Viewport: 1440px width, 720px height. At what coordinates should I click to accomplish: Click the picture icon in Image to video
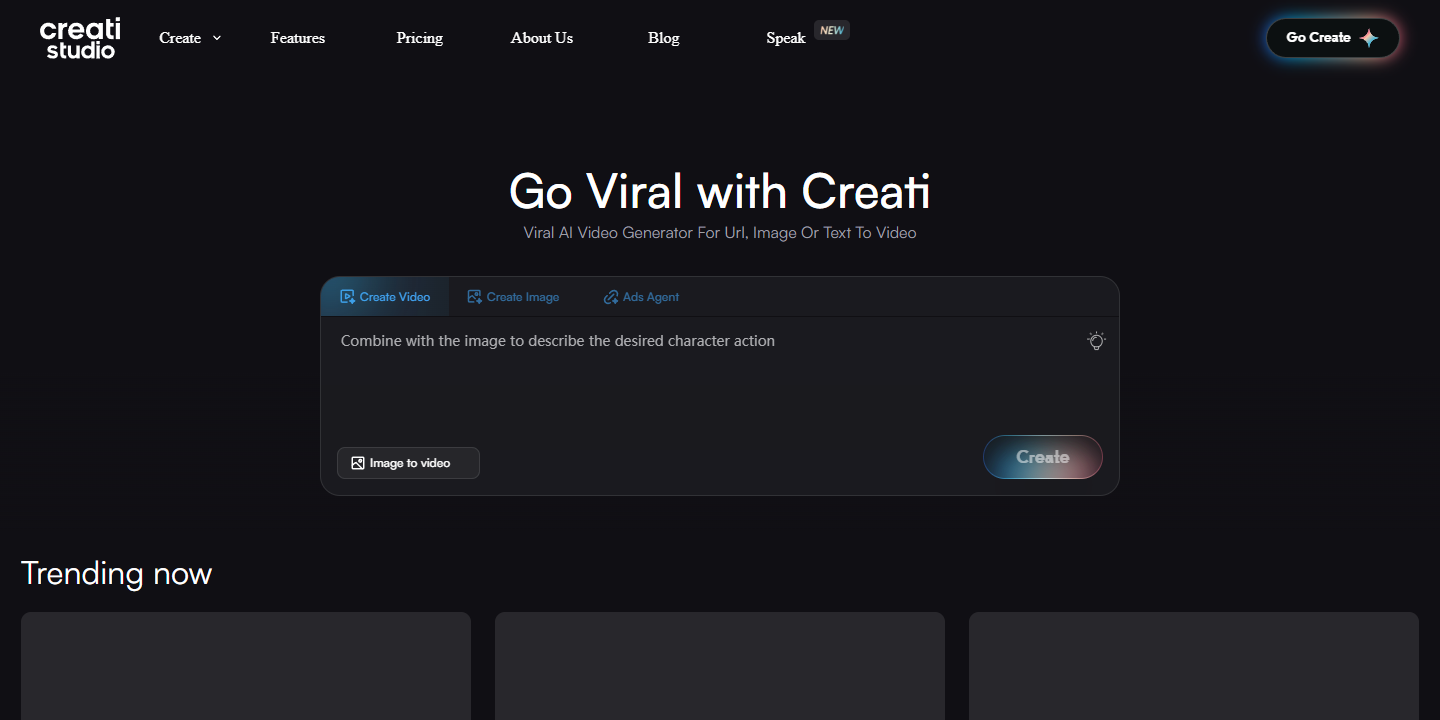point(358,463)
